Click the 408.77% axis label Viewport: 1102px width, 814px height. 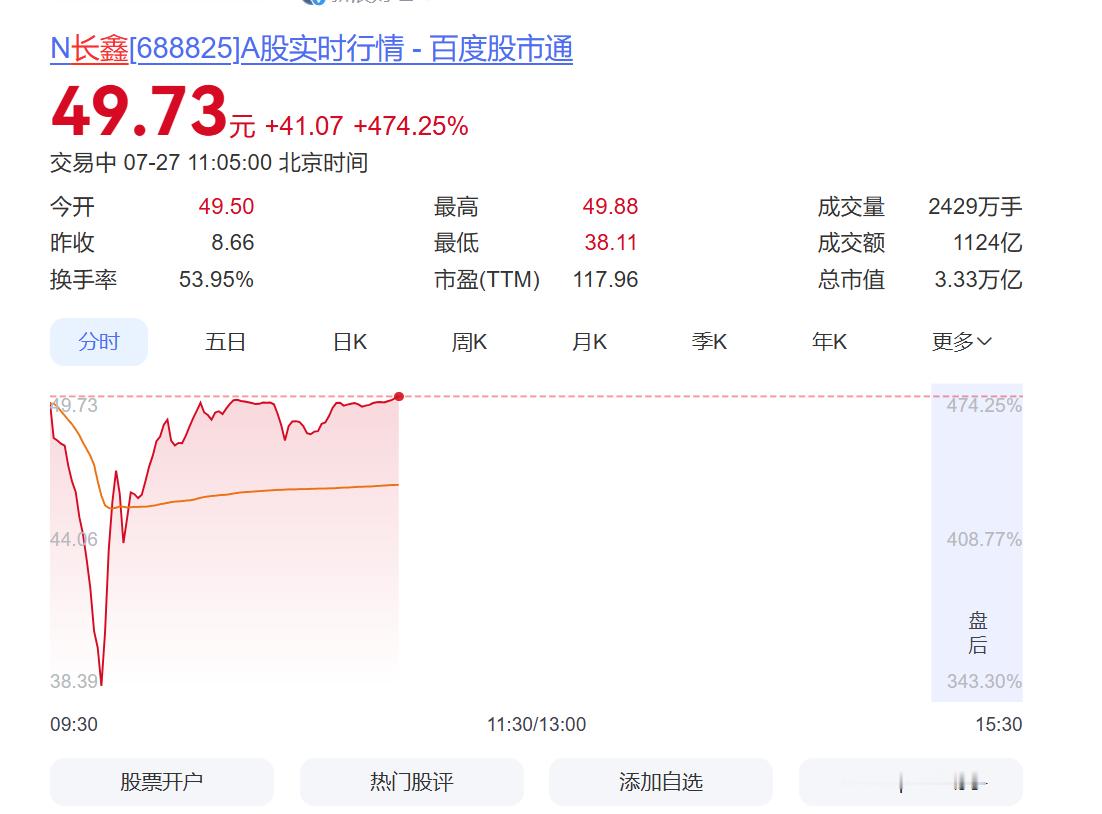[x=984, y=540]
